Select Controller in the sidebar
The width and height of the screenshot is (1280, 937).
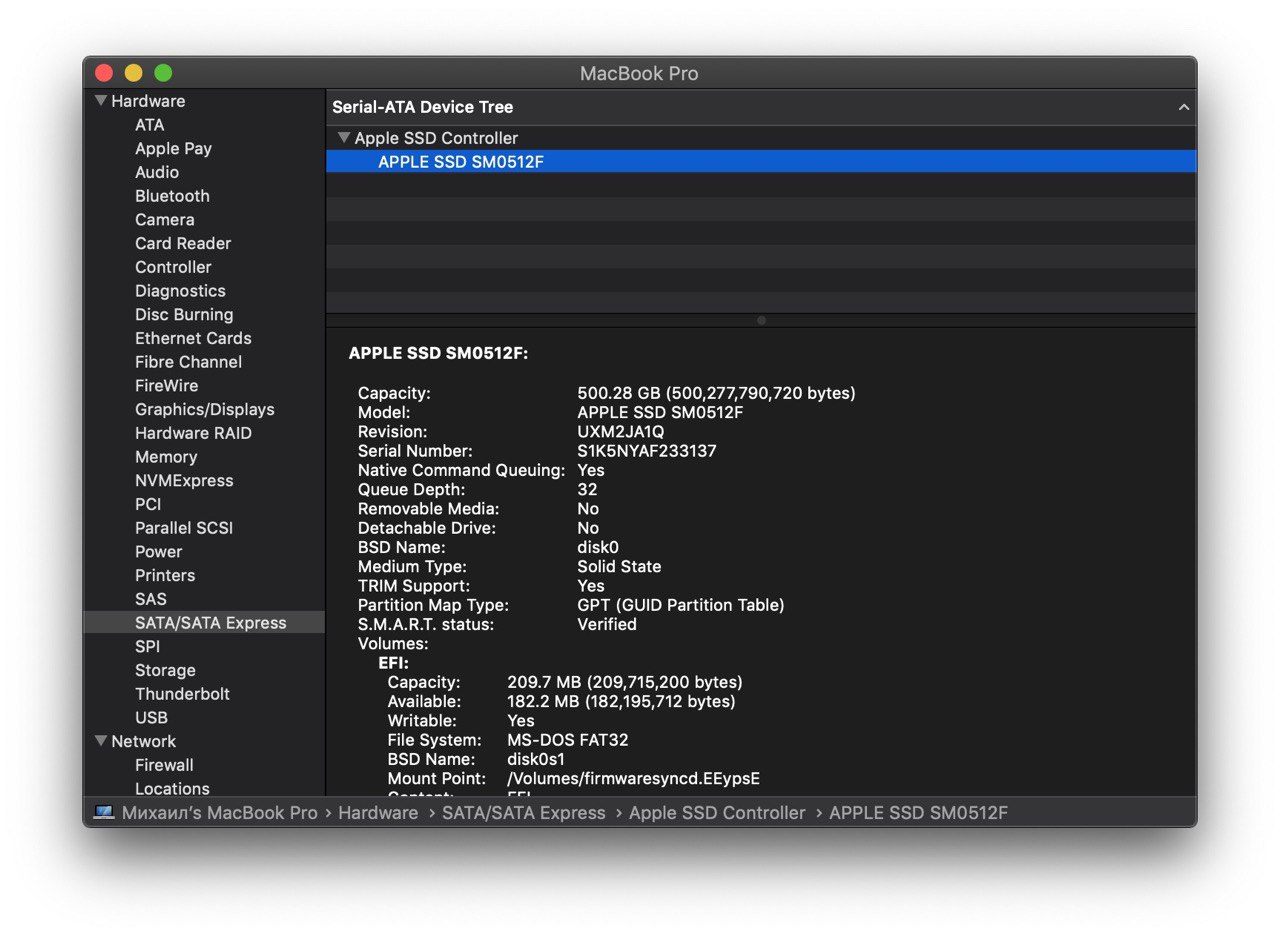point(173,267)
